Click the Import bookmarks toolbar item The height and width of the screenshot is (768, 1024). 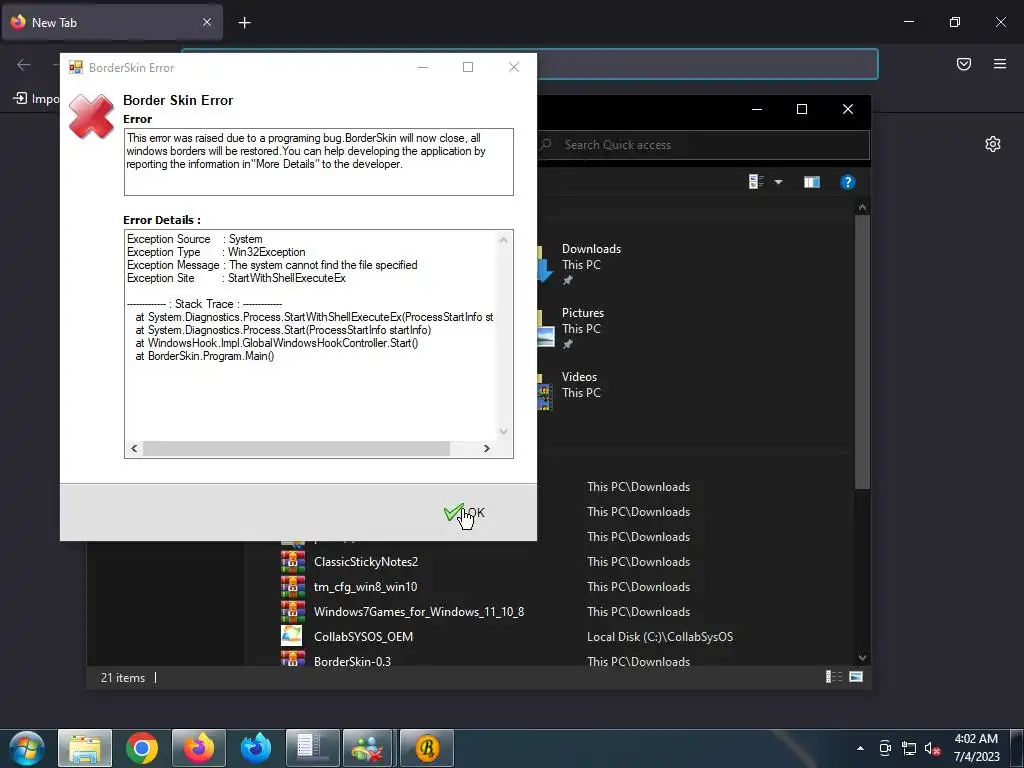tap(37, 99)
